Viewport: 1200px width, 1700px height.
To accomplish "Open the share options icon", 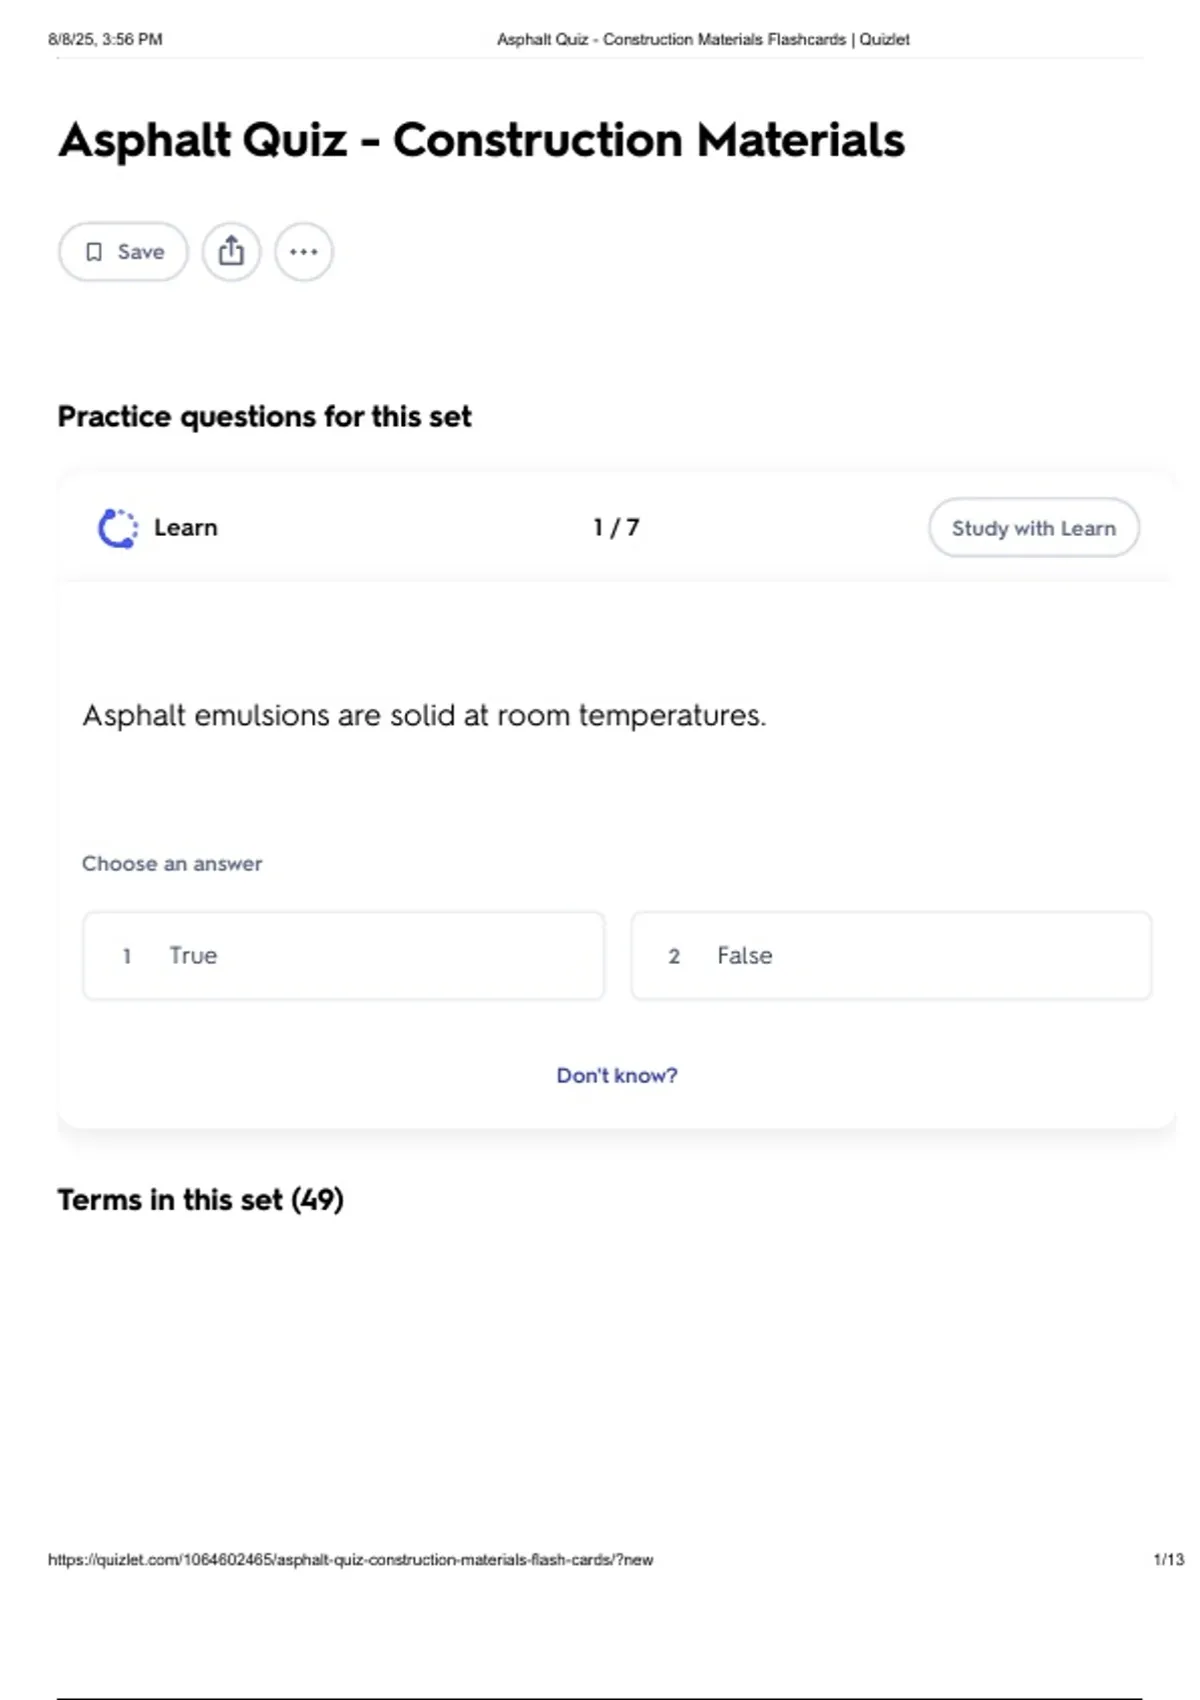I will coord(231,252).
